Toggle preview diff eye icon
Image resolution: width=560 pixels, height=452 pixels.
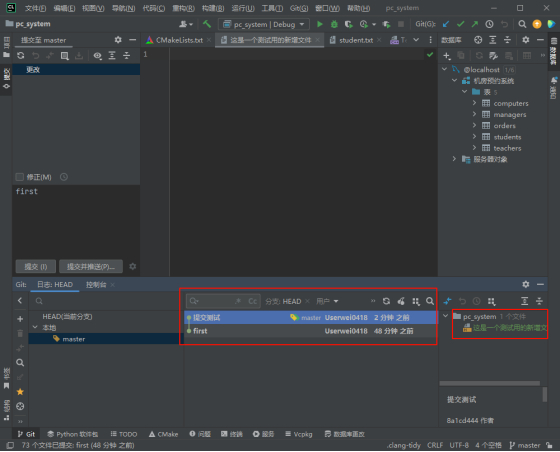98,55
